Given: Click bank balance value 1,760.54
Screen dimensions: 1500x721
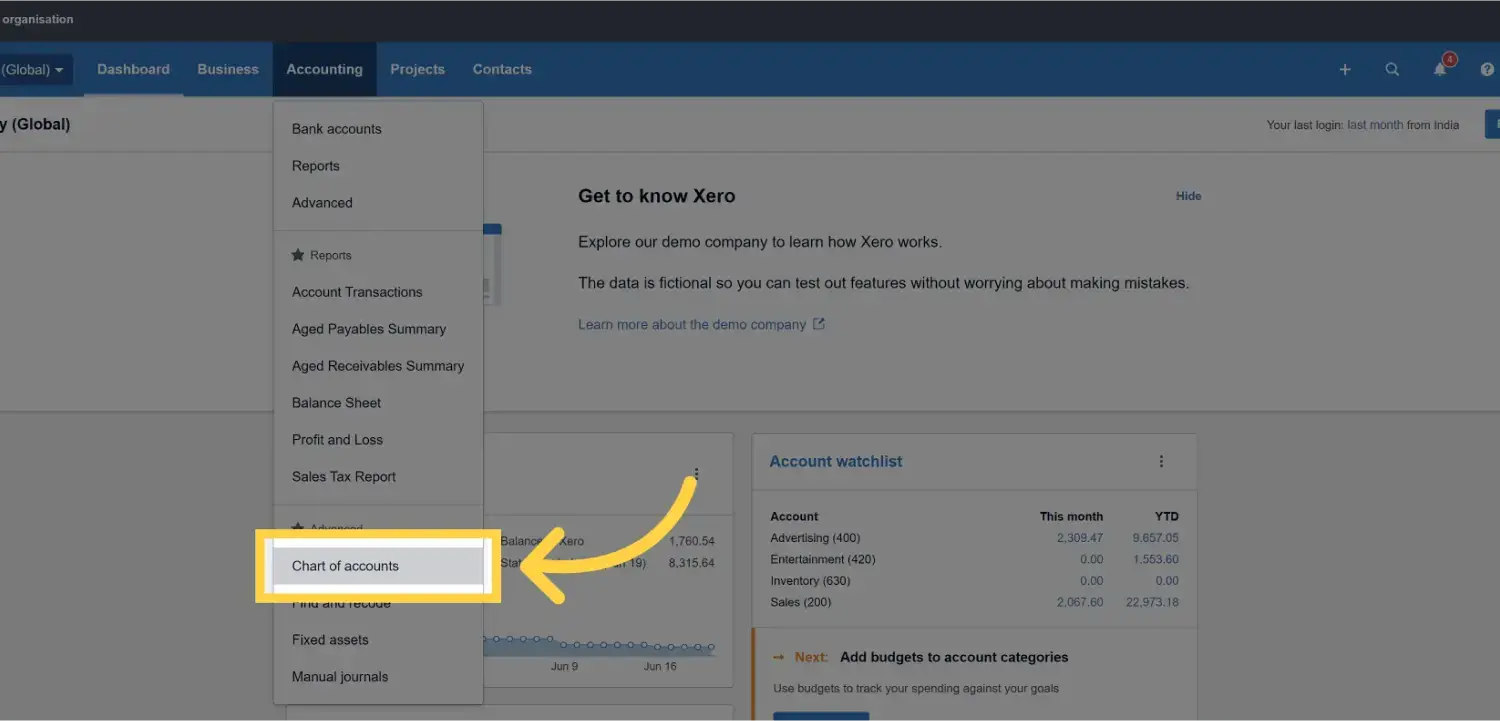Looking at the screenshot, I should coord(691,541).
